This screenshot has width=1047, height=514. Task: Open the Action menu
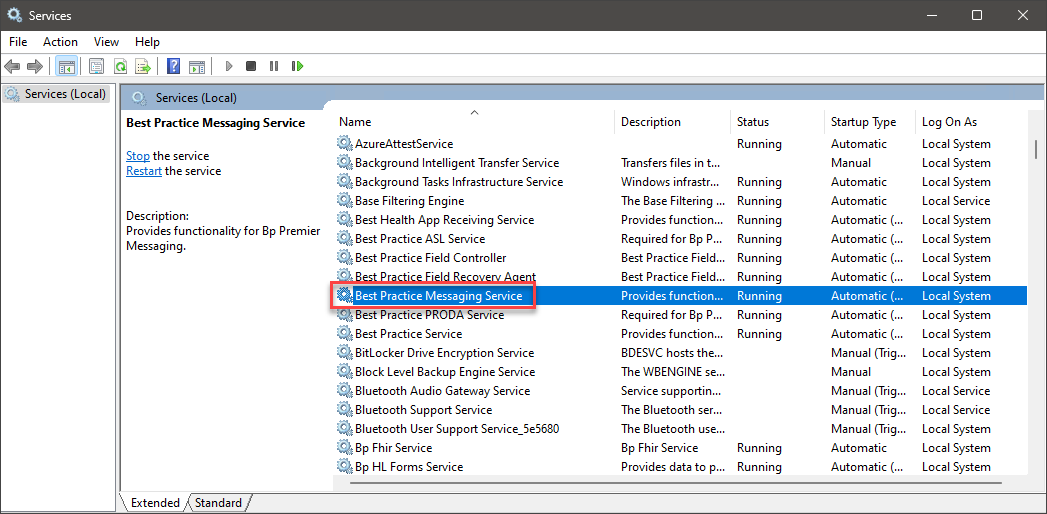pos(61,42)
